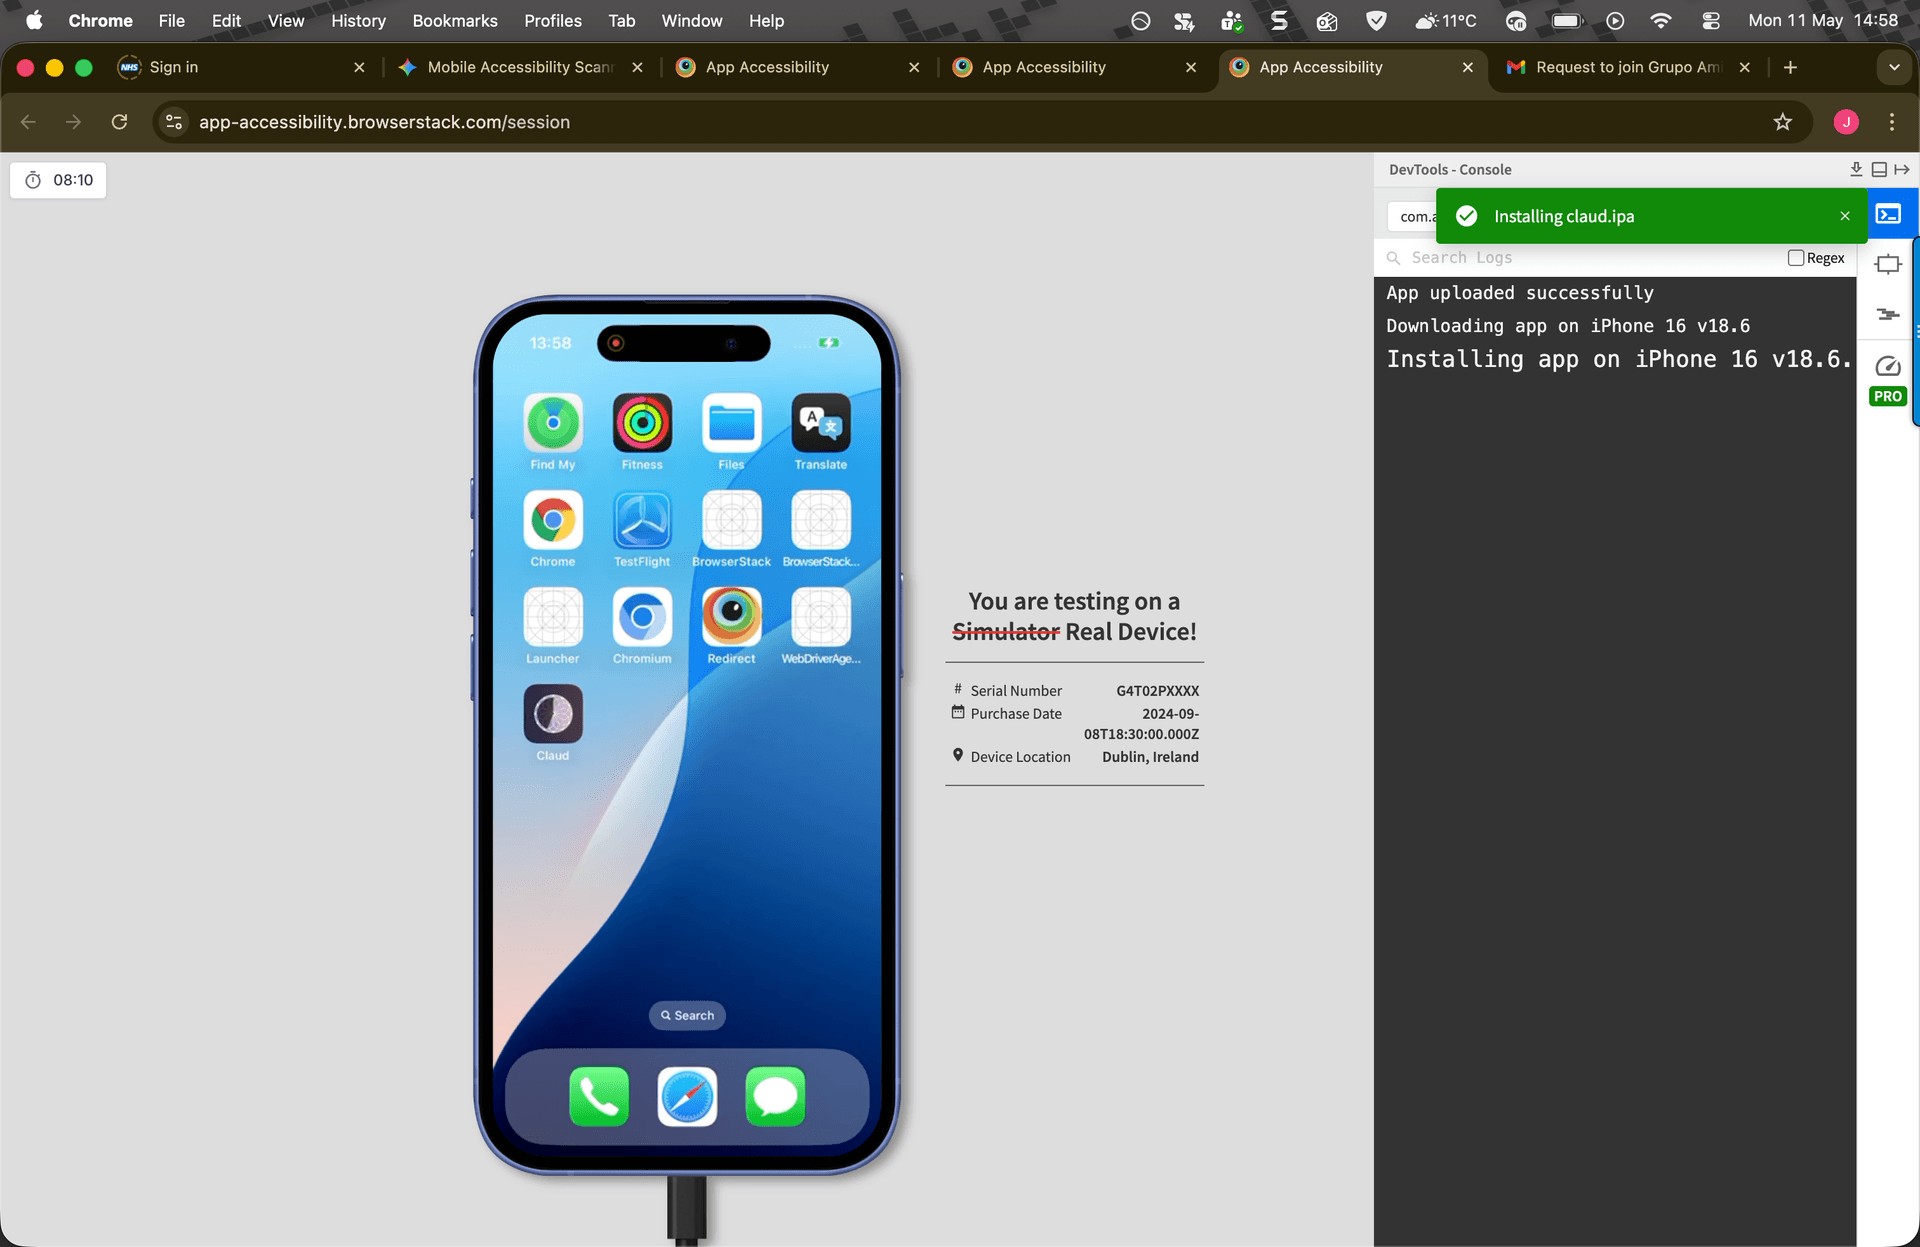The width and height of the screenshot is (1920, 1247).
Task: Reload the current page
Action: pyautogui.click(x=119, y=122)
